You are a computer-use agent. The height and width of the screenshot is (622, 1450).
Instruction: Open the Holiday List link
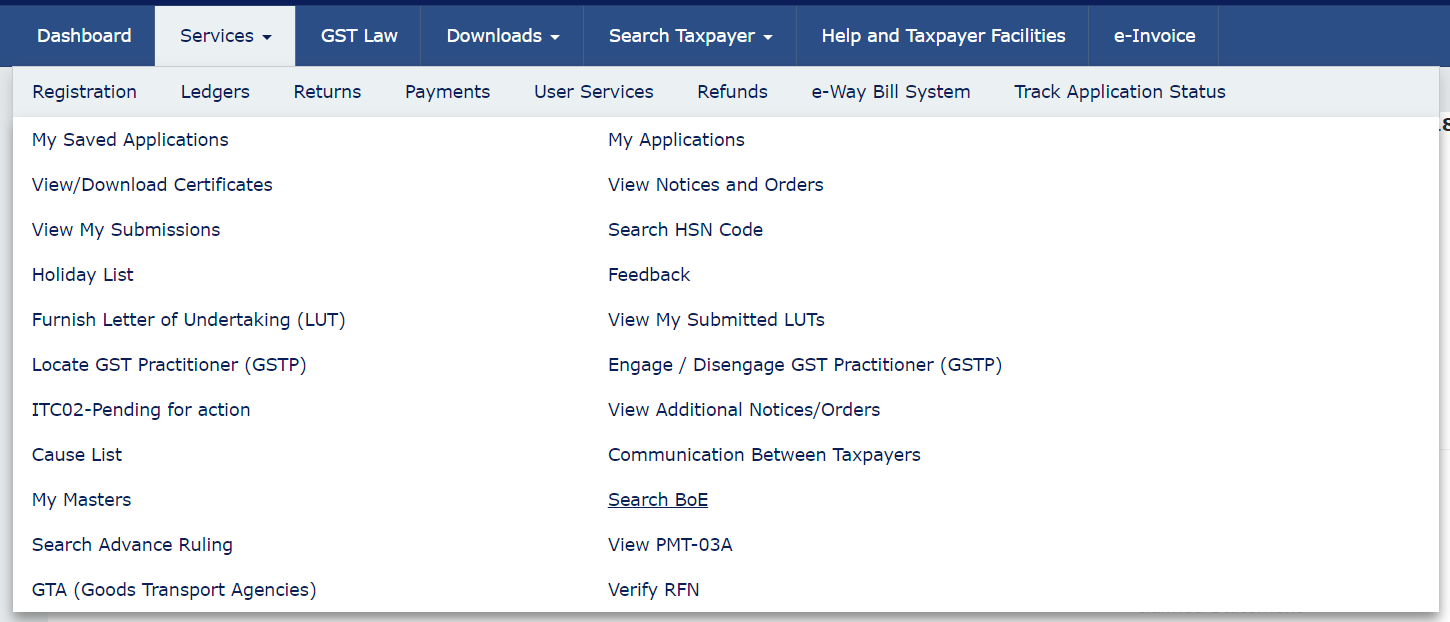point(83,275)
